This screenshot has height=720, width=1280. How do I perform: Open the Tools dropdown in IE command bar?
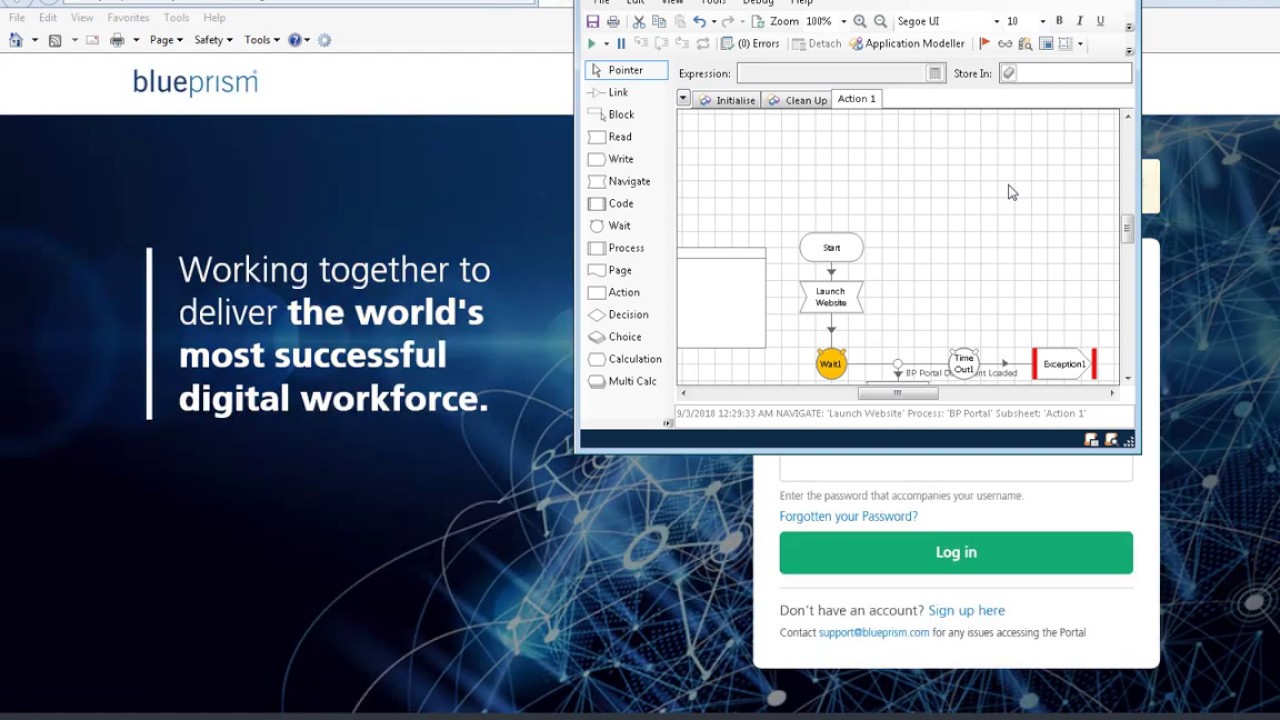tap(262, 40)
